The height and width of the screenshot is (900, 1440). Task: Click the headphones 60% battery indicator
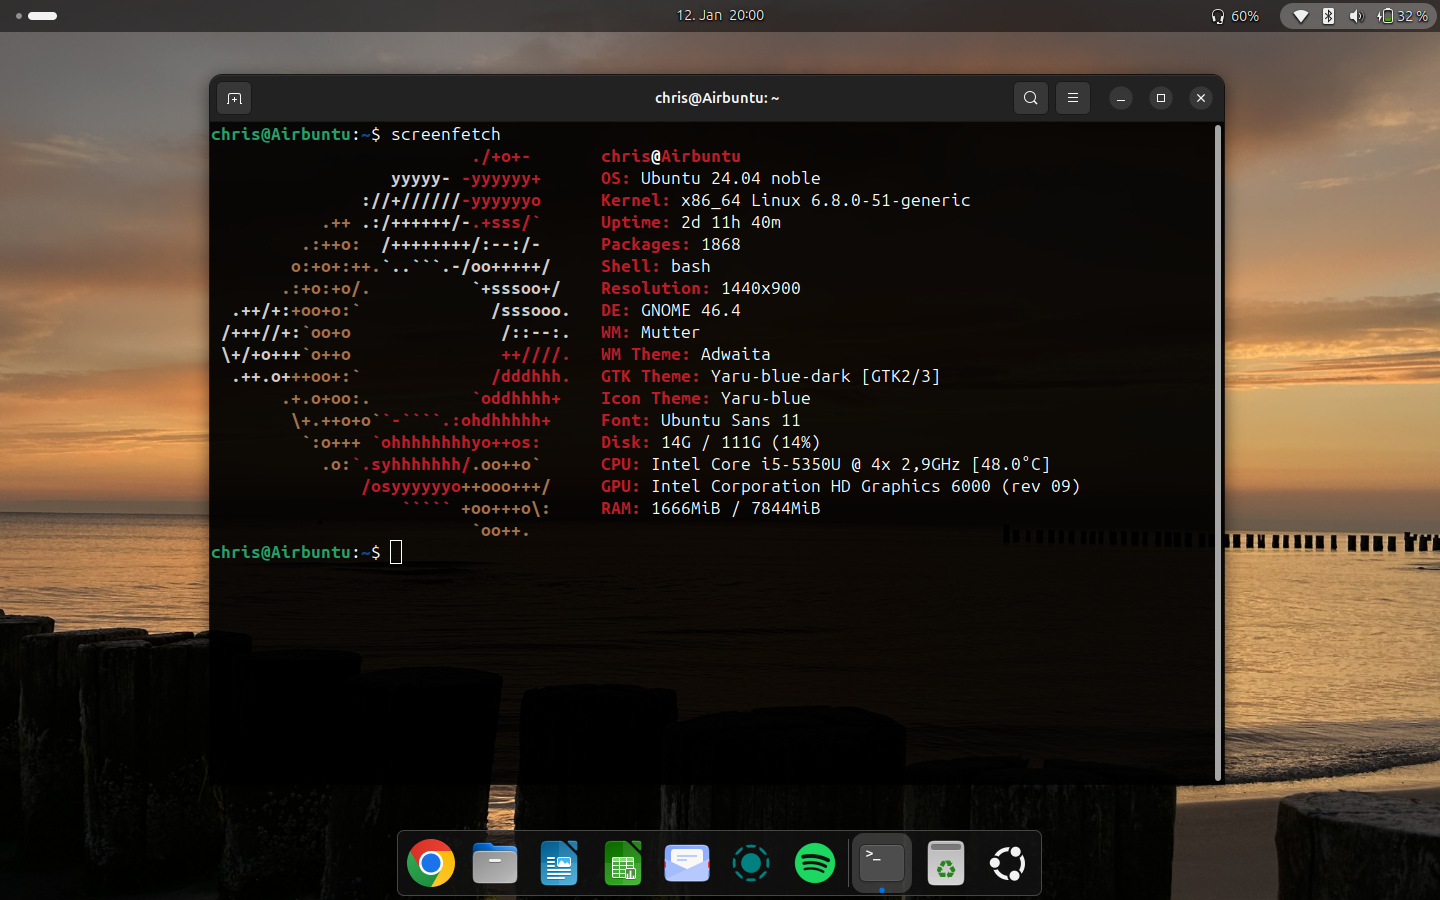[1234, 16]
